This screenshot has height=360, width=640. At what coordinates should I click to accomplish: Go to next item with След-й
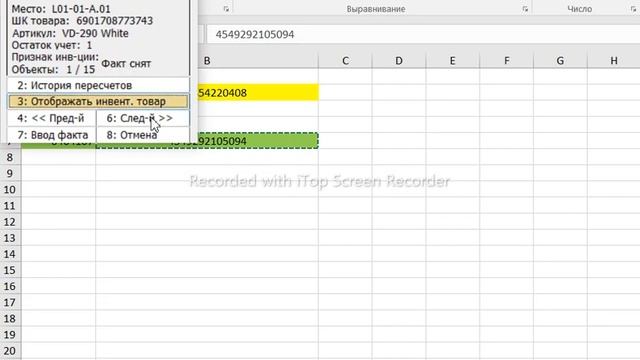coord(143,118)
